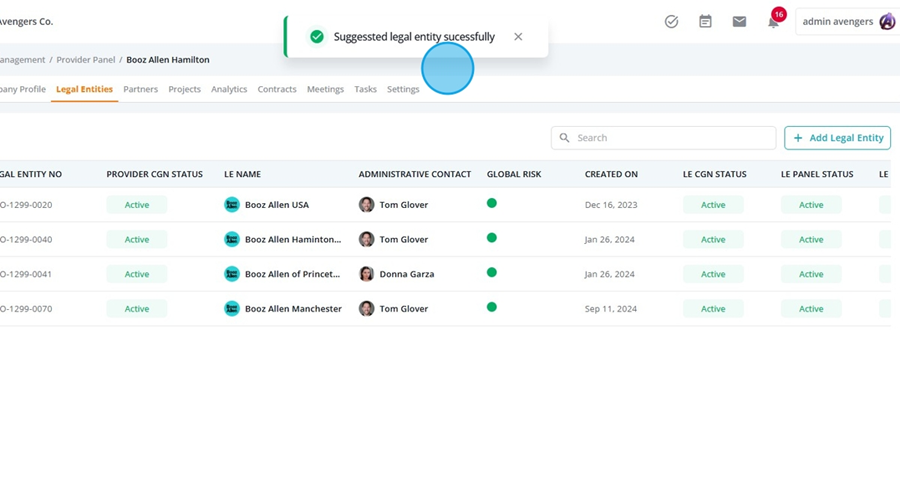Switch to the Partners tab
Image resolution: width=900 pixels, height=502 pixels.
click(141, 89)
